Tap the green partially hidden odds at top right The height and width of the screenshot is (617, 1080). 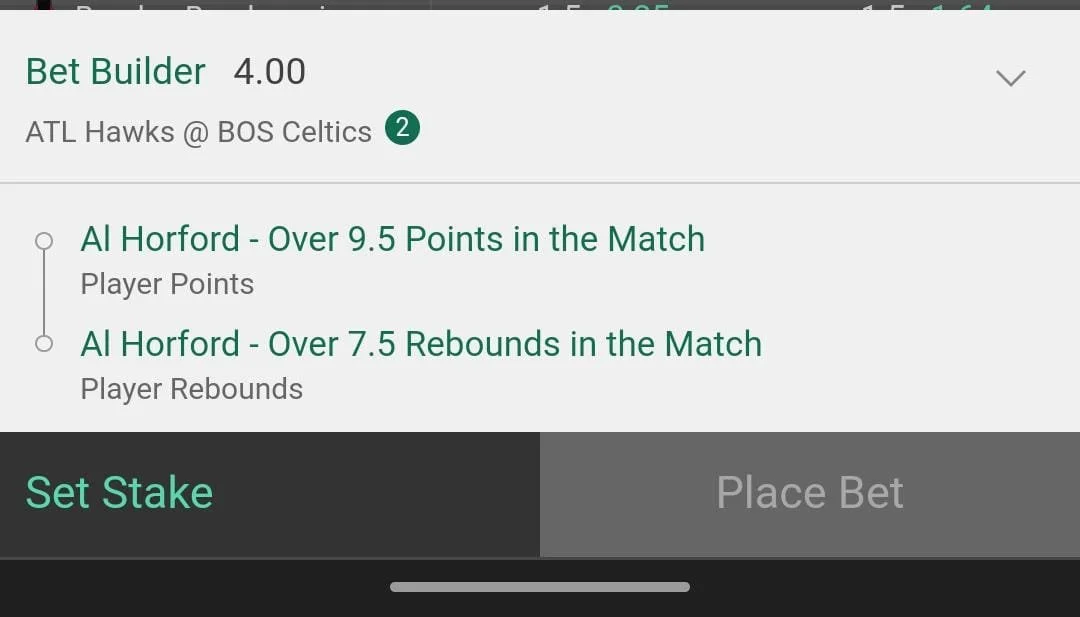pos(963,6)
